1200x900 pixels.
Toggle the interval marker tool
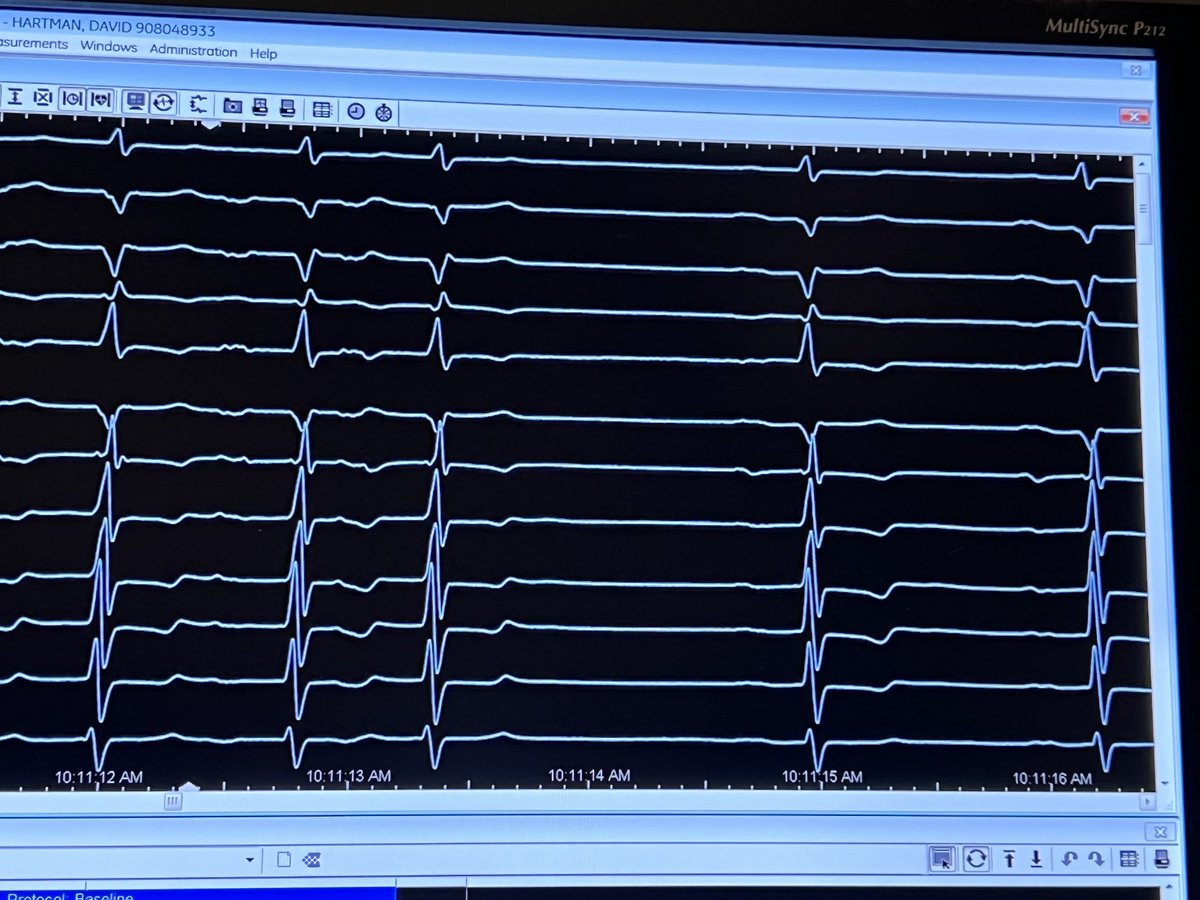71,99
